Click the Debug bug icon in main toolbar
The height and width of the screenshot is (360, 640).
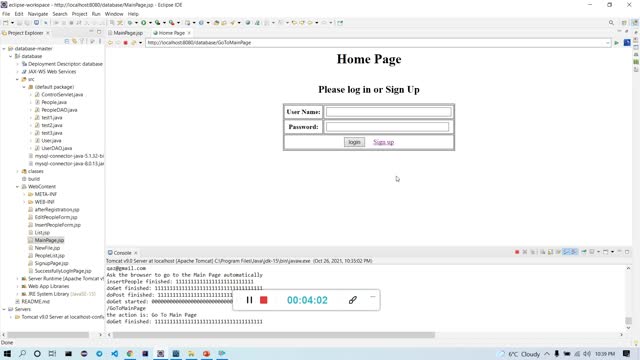[x=130, y=23]
